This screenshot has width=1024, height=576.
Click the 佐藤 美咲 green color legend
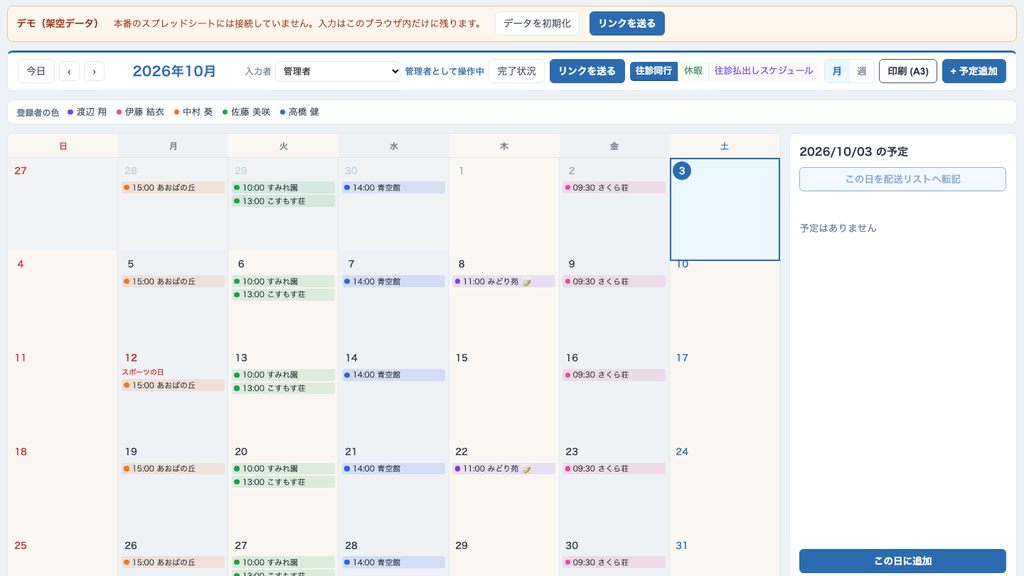pos(246,112)
